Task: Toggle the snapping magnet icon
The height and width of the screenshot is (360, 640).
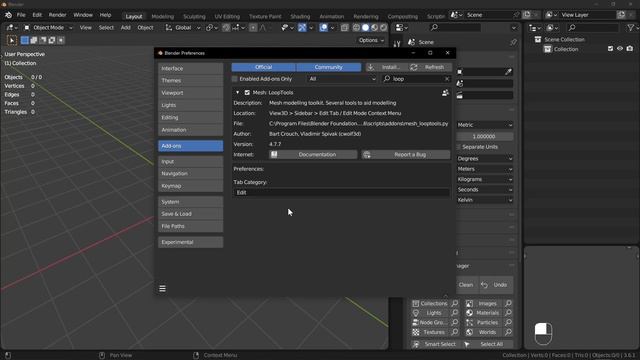Action: [x=226, y=28]
